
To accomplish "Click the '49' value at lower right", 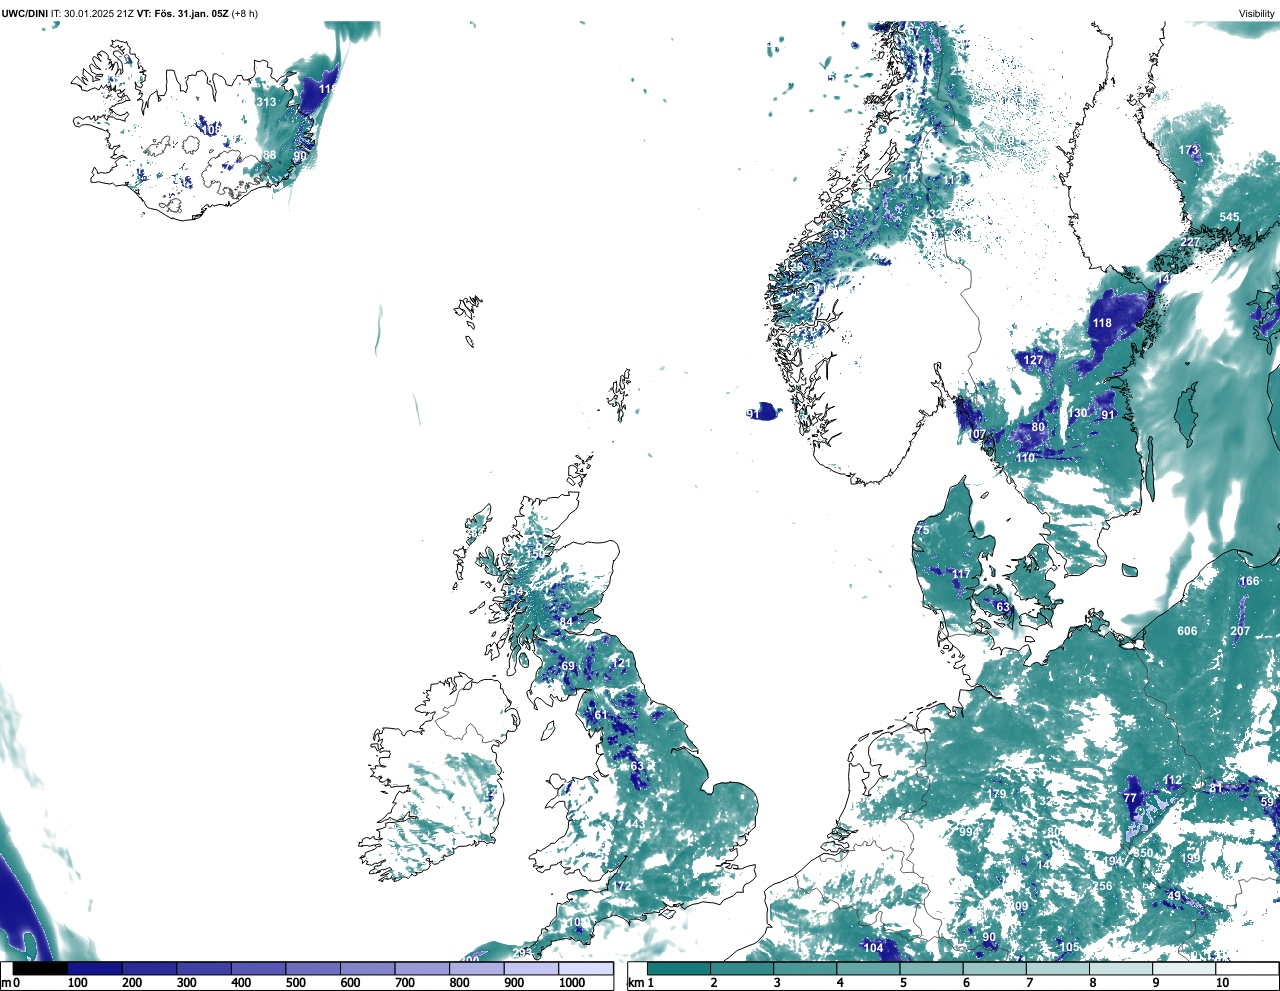I will 1174,896.
